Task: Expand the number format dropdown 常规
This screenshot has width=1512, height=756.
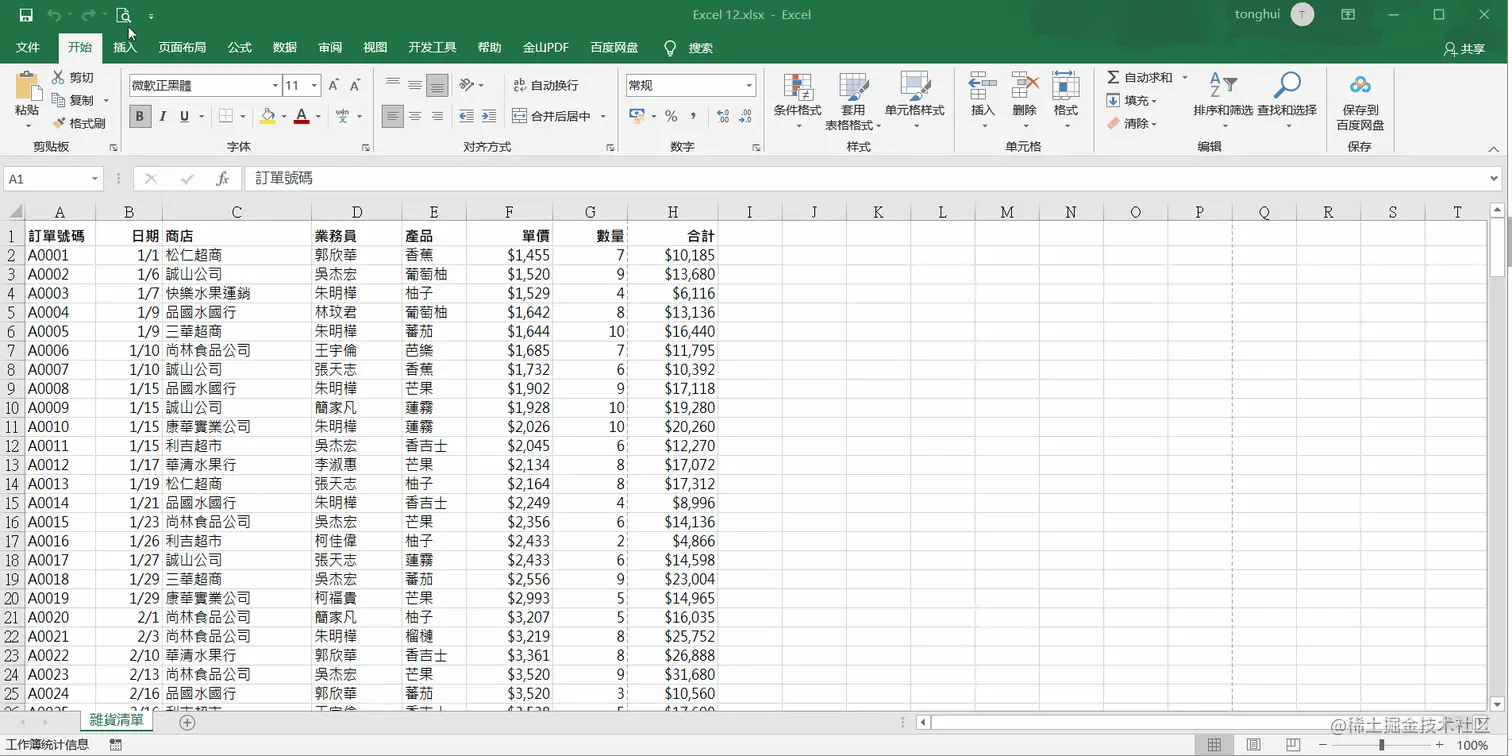Action: (749, 86)
